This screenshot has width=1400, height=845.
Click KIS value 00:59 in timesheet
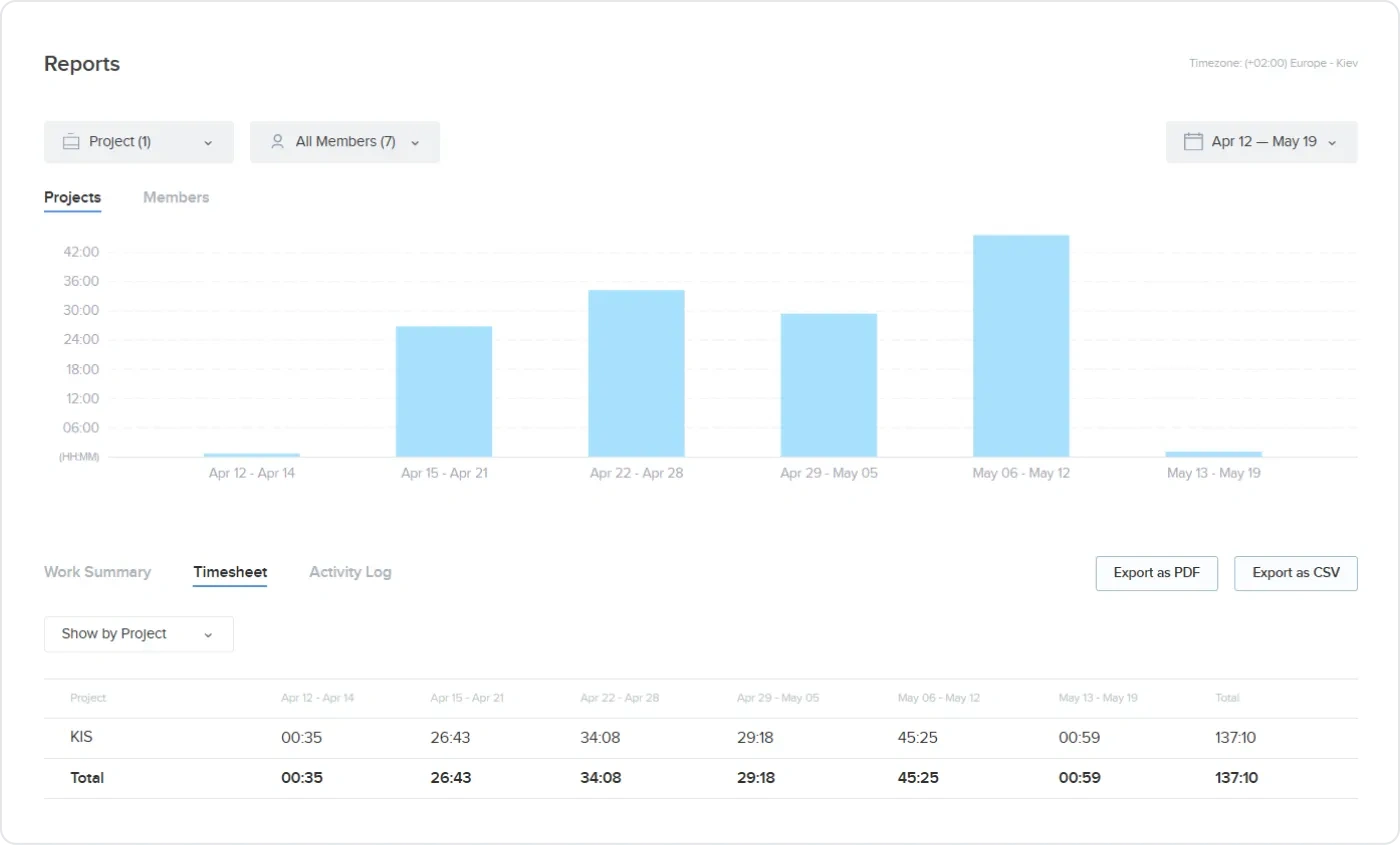(x=1080, y=739)
